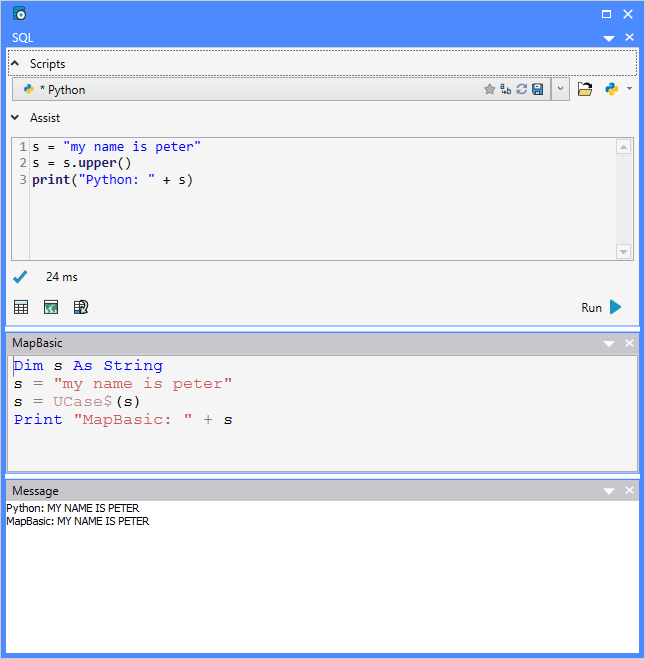
Task: Open the MapBasic window options dropdown
Action: (x=608, y=344)
